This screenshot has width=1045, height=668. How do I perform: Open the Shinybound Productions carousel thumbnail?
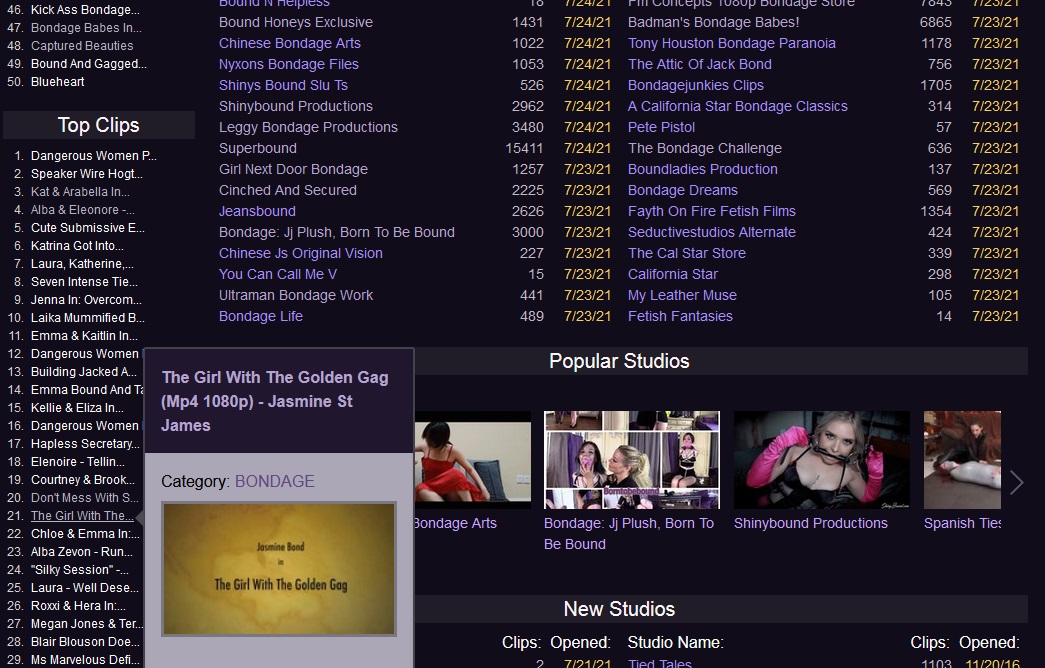821,460
